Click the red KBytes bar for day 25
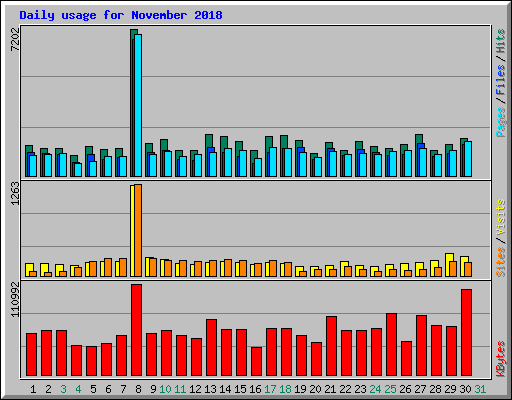The image size is (512, 400). [x=391, y=345]
